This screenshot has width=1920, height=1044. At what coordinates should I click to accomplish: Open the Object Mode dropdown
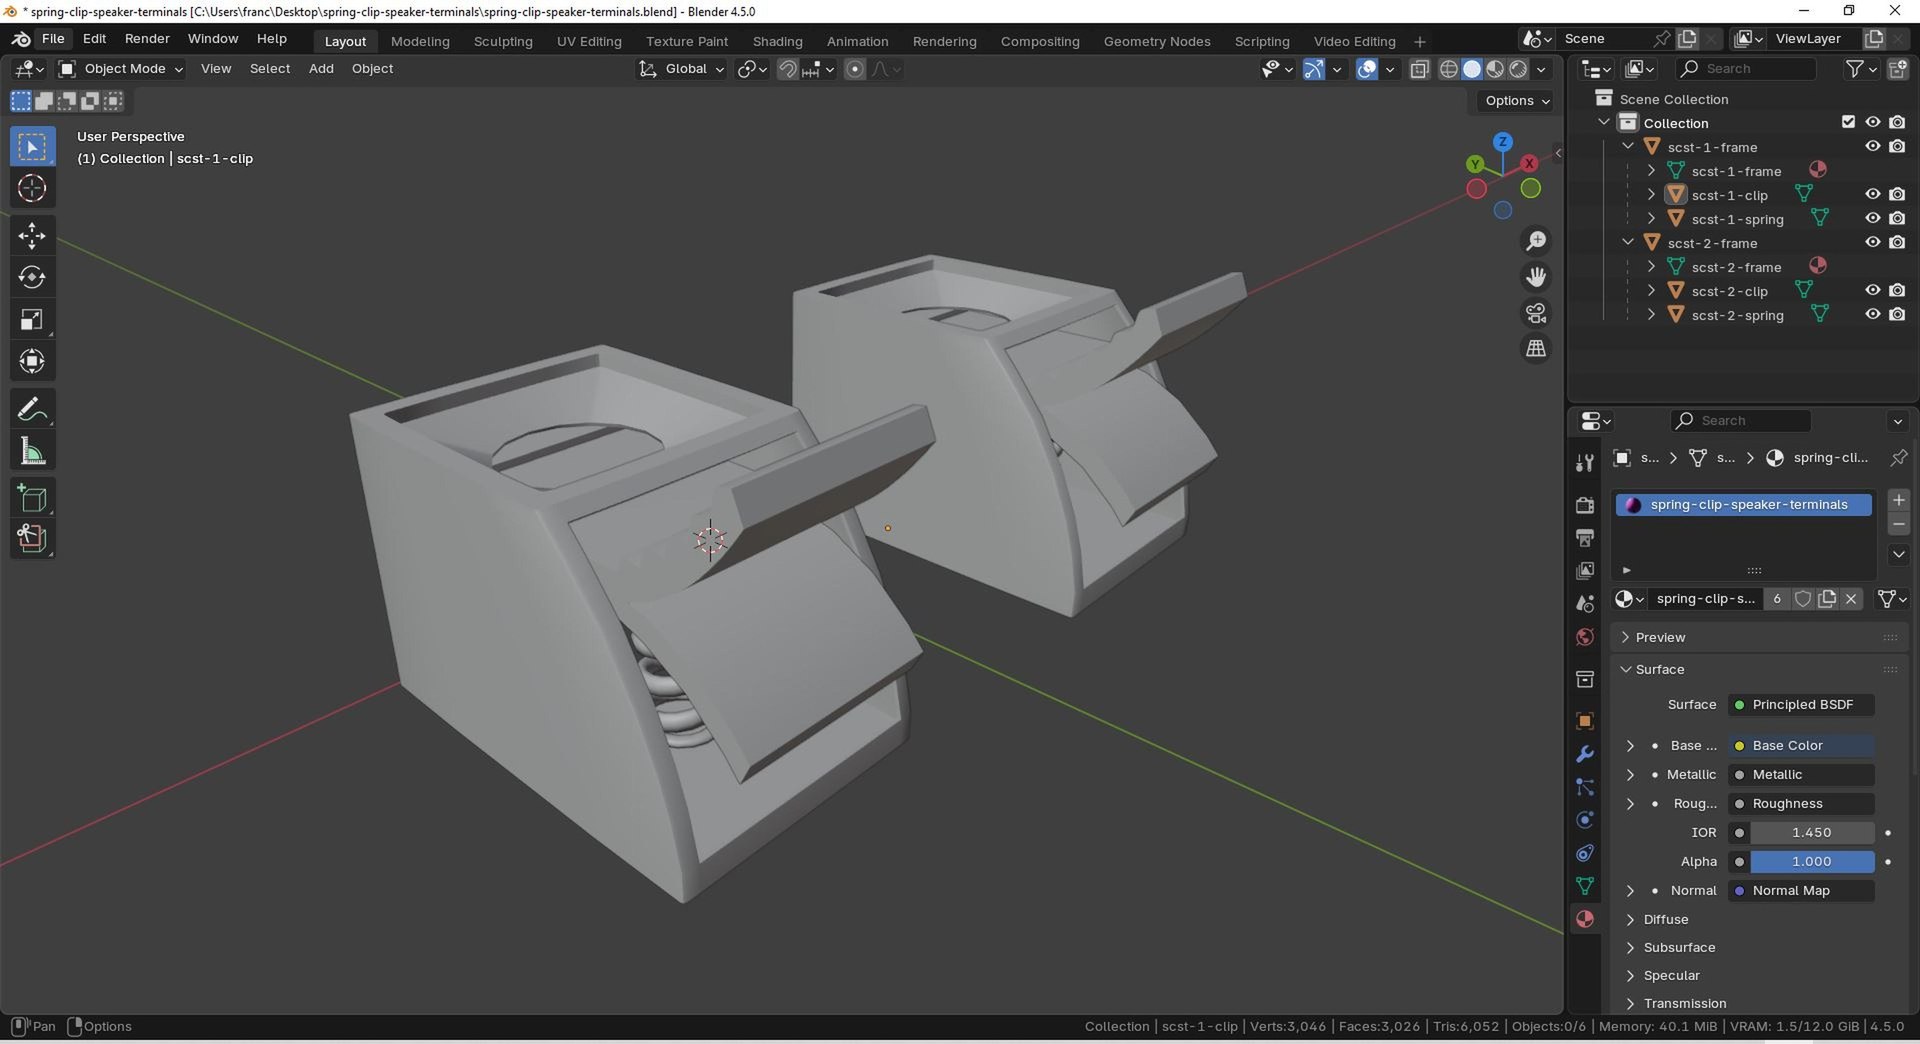tap(121, 69)
